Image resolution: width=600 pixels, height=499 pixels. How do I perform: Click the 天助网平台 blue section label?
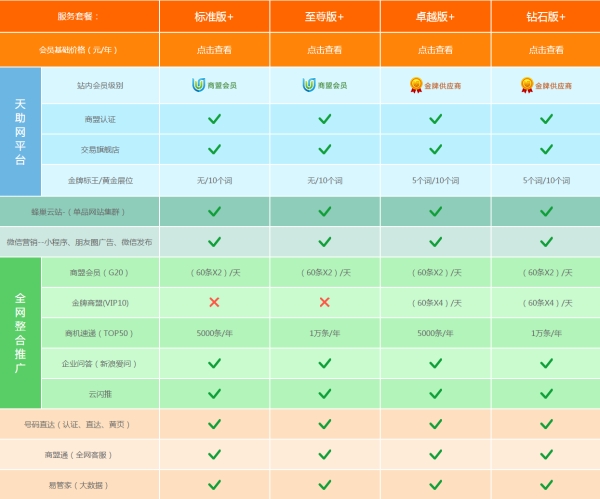click(20, 132)
